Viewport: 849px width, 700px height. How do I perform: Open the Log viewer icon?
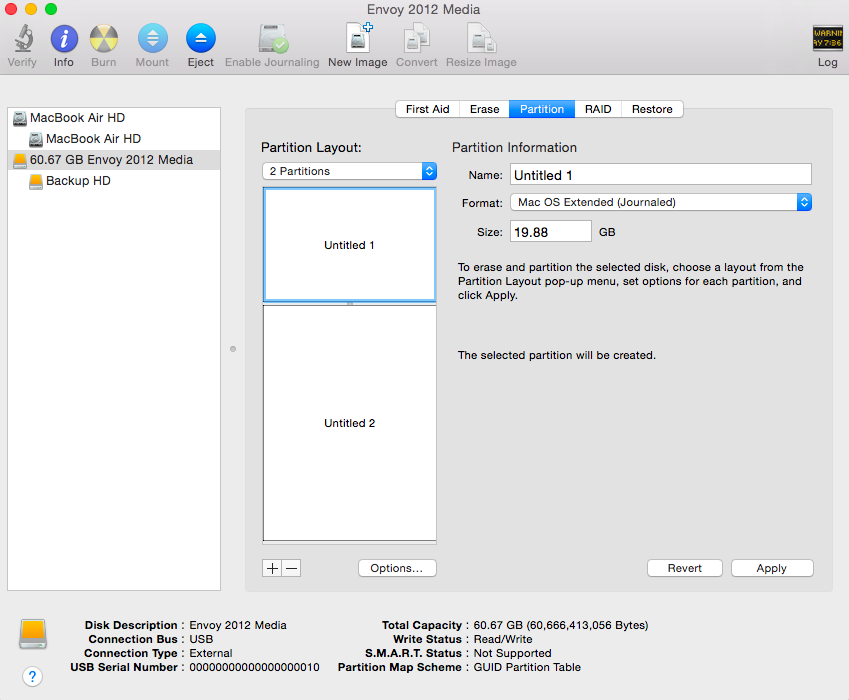[827, 38]
